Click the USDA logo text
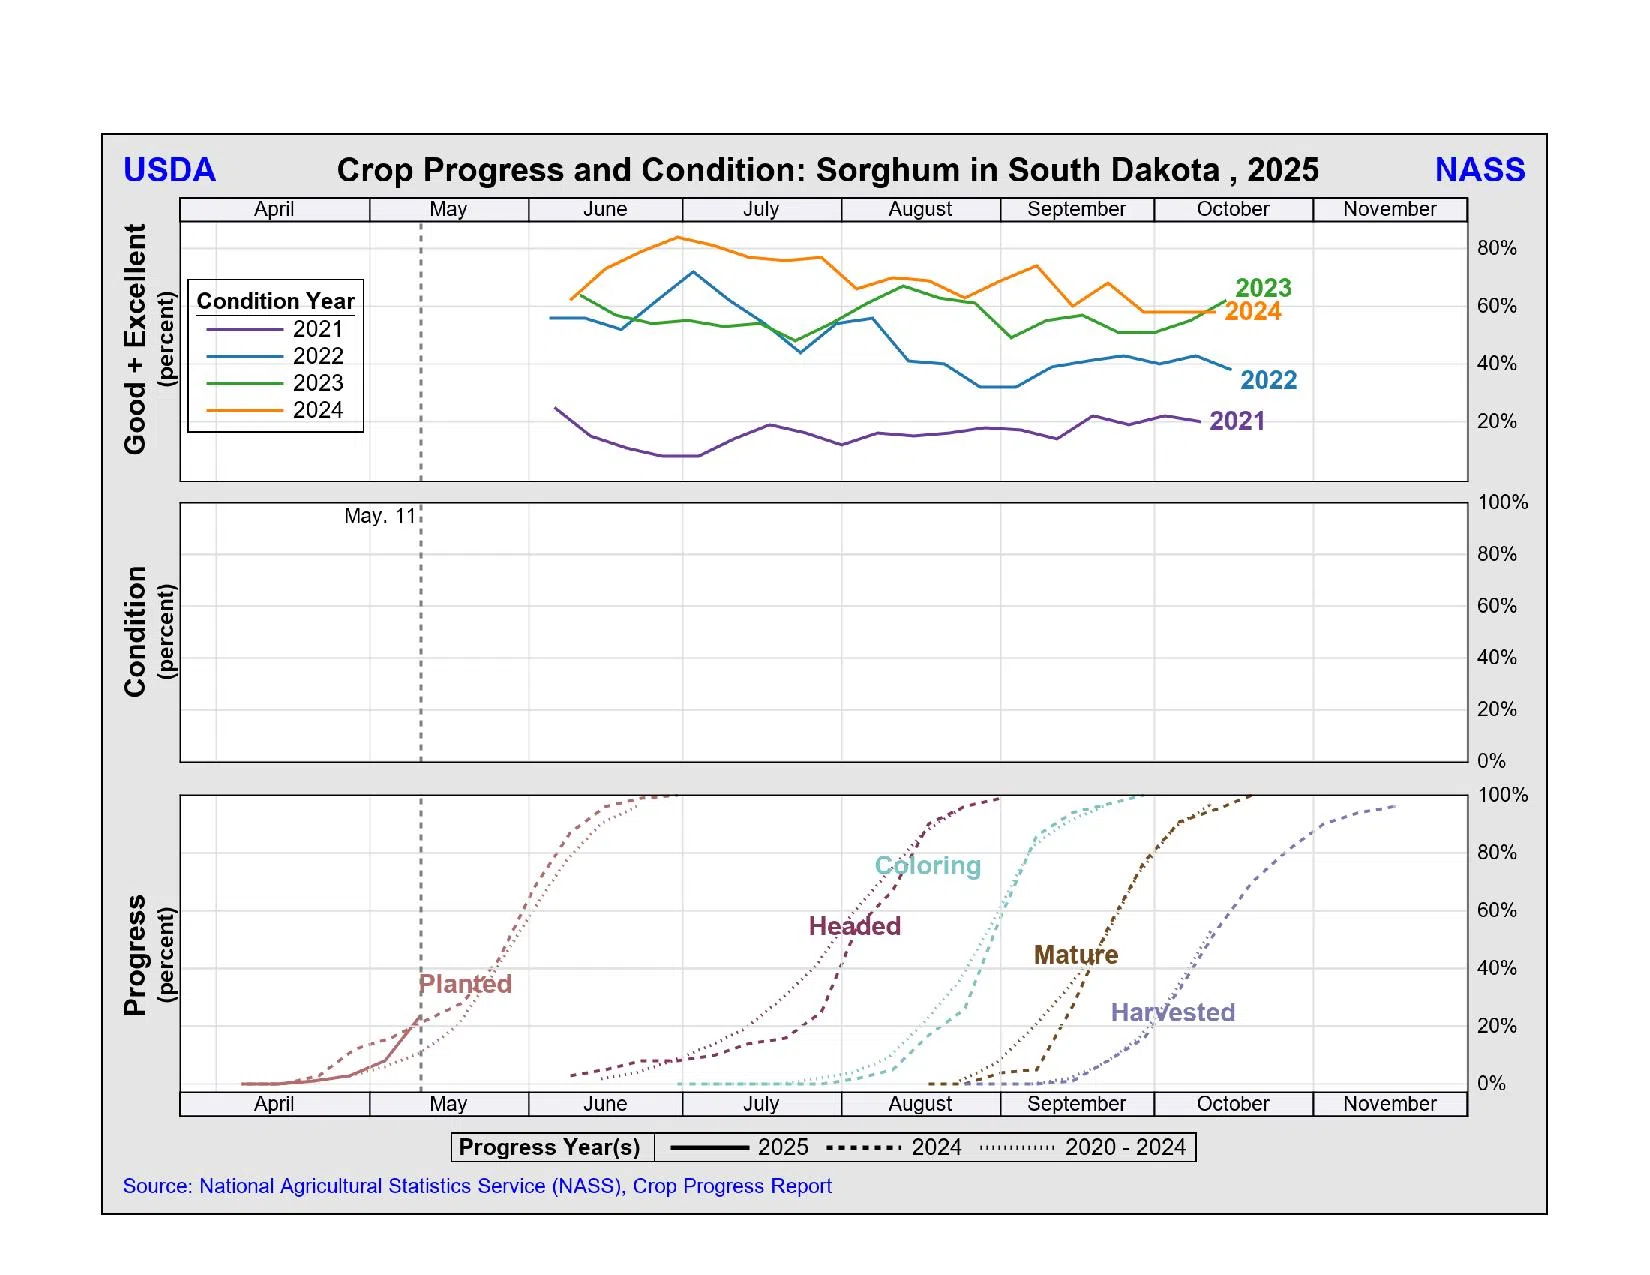 (x=169, y=170)
